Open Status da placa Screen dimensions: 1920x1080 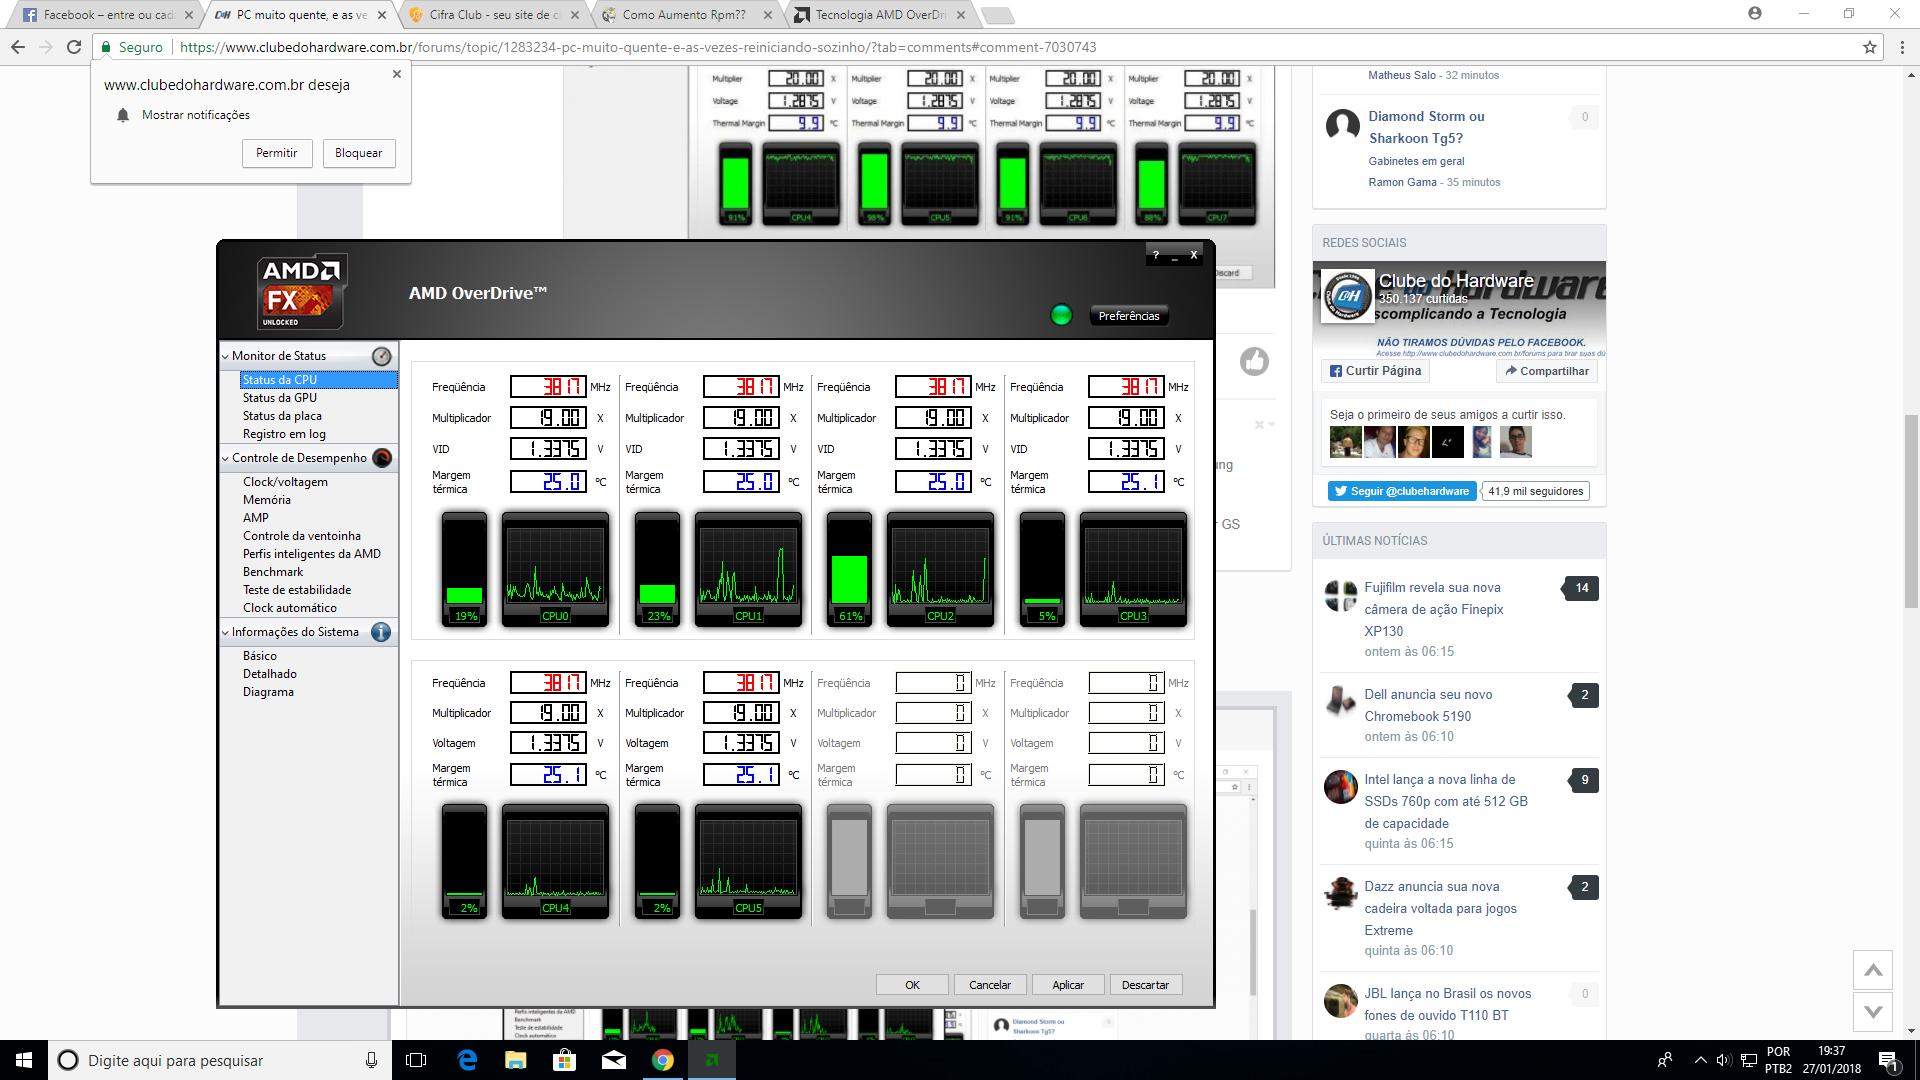(282, 416)
